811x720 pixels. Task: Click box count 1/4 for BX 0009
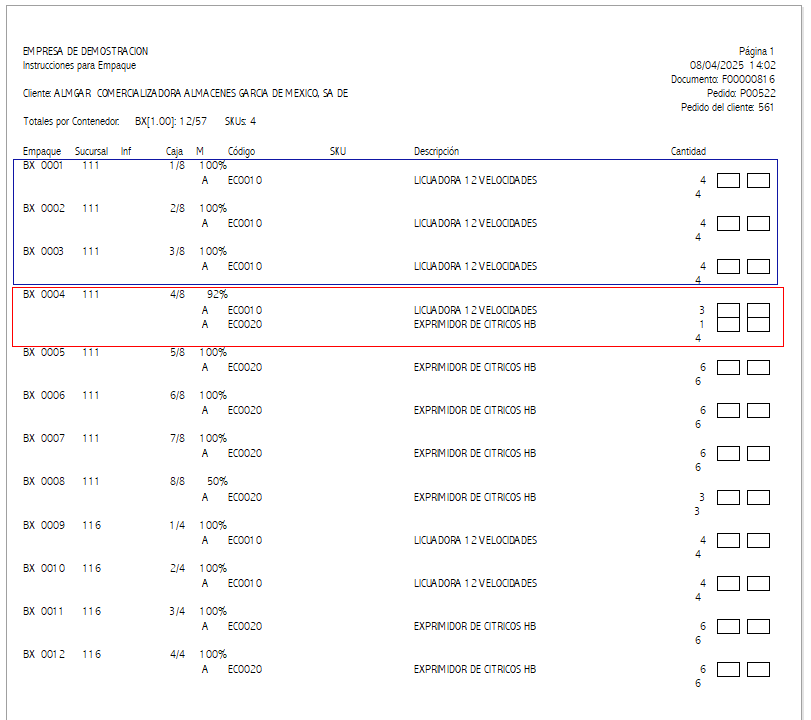point(177,525)
